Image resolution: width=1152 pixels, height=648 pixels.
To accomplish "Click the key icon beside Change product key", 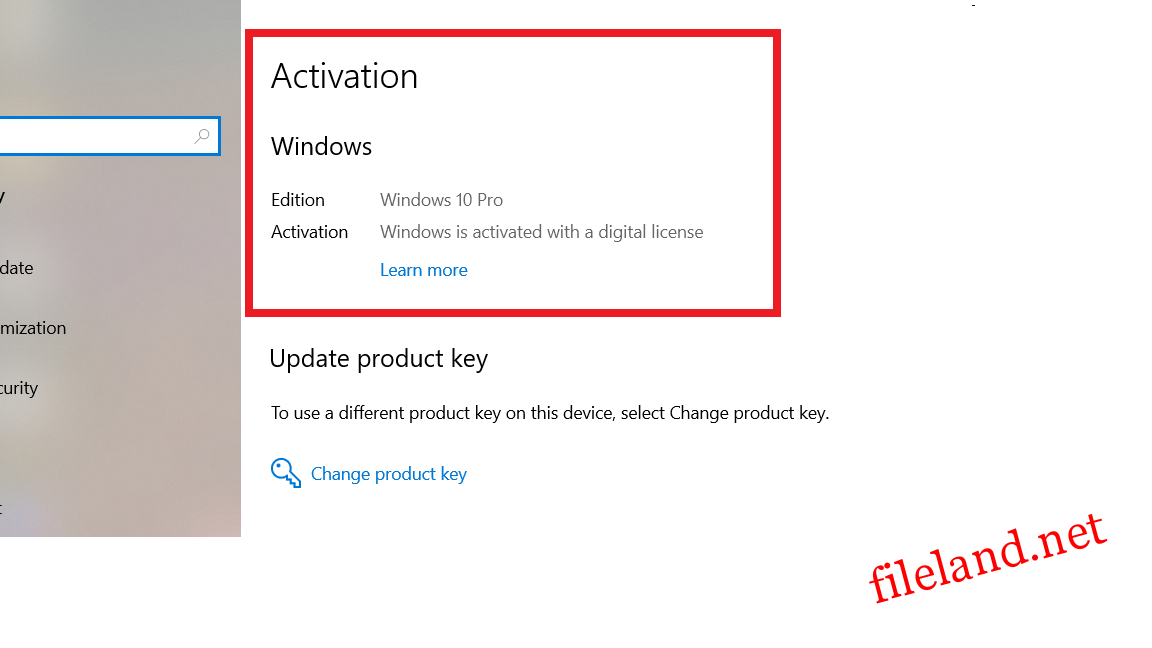I will pos(286,473).
